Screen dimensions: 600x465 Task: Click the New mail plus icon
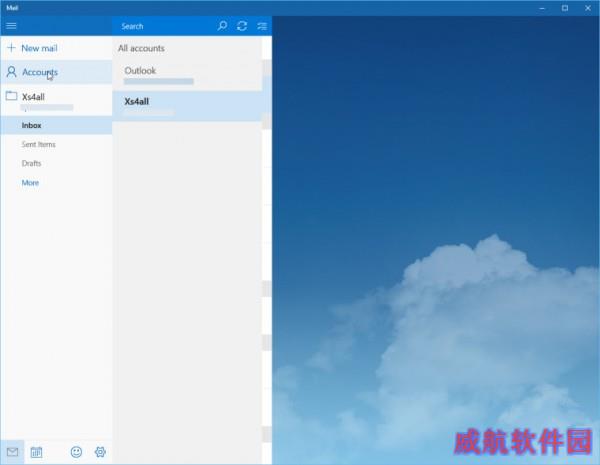(x=11, y=47)
